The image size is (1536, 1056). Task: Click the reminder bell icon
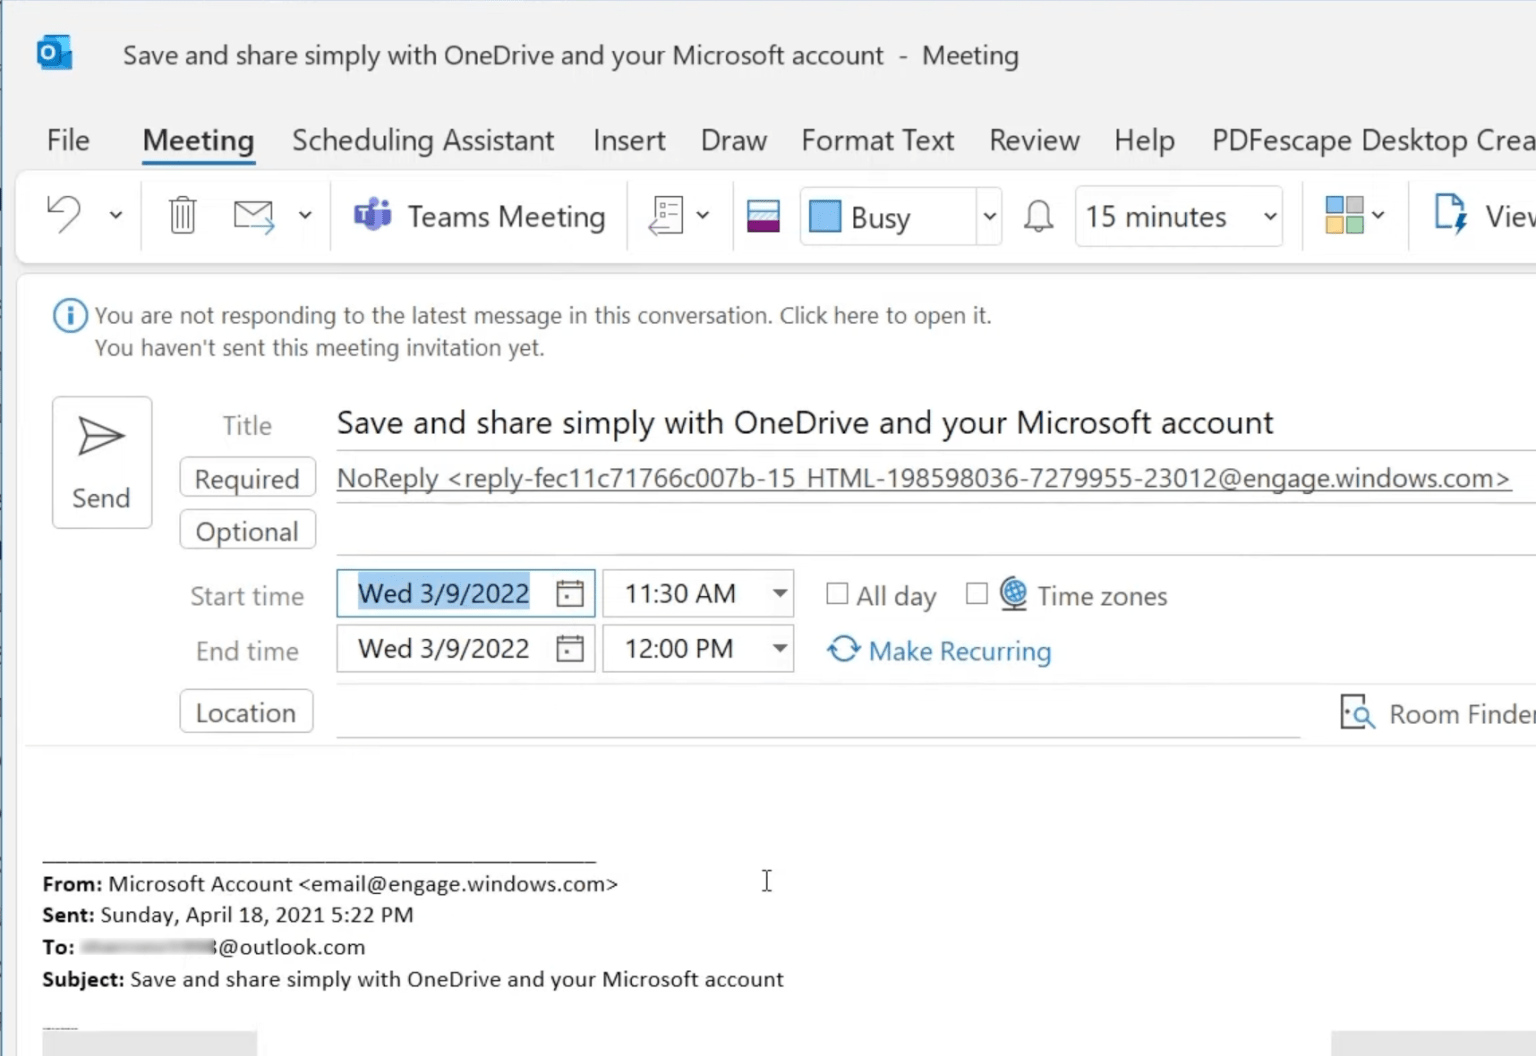click(1038, 215)
